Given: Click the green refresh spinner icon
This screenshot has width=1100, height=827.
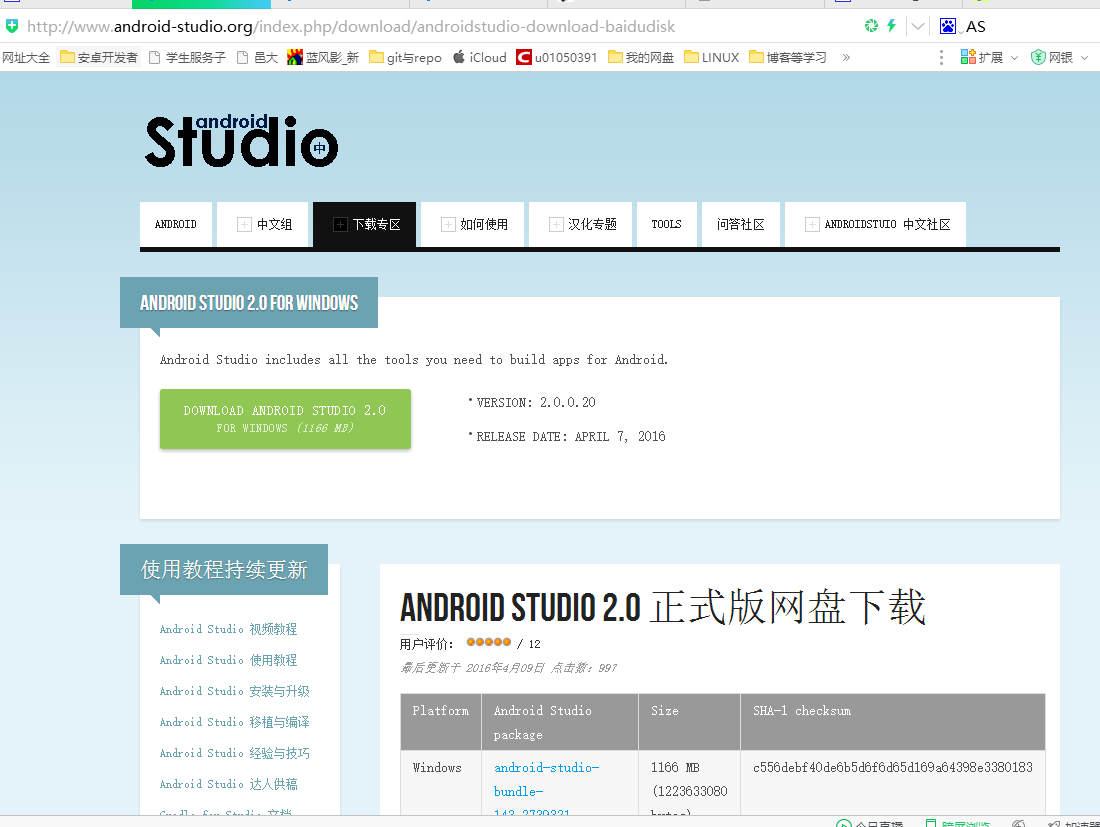Looking at the screenshot, I should coord(871,26).
